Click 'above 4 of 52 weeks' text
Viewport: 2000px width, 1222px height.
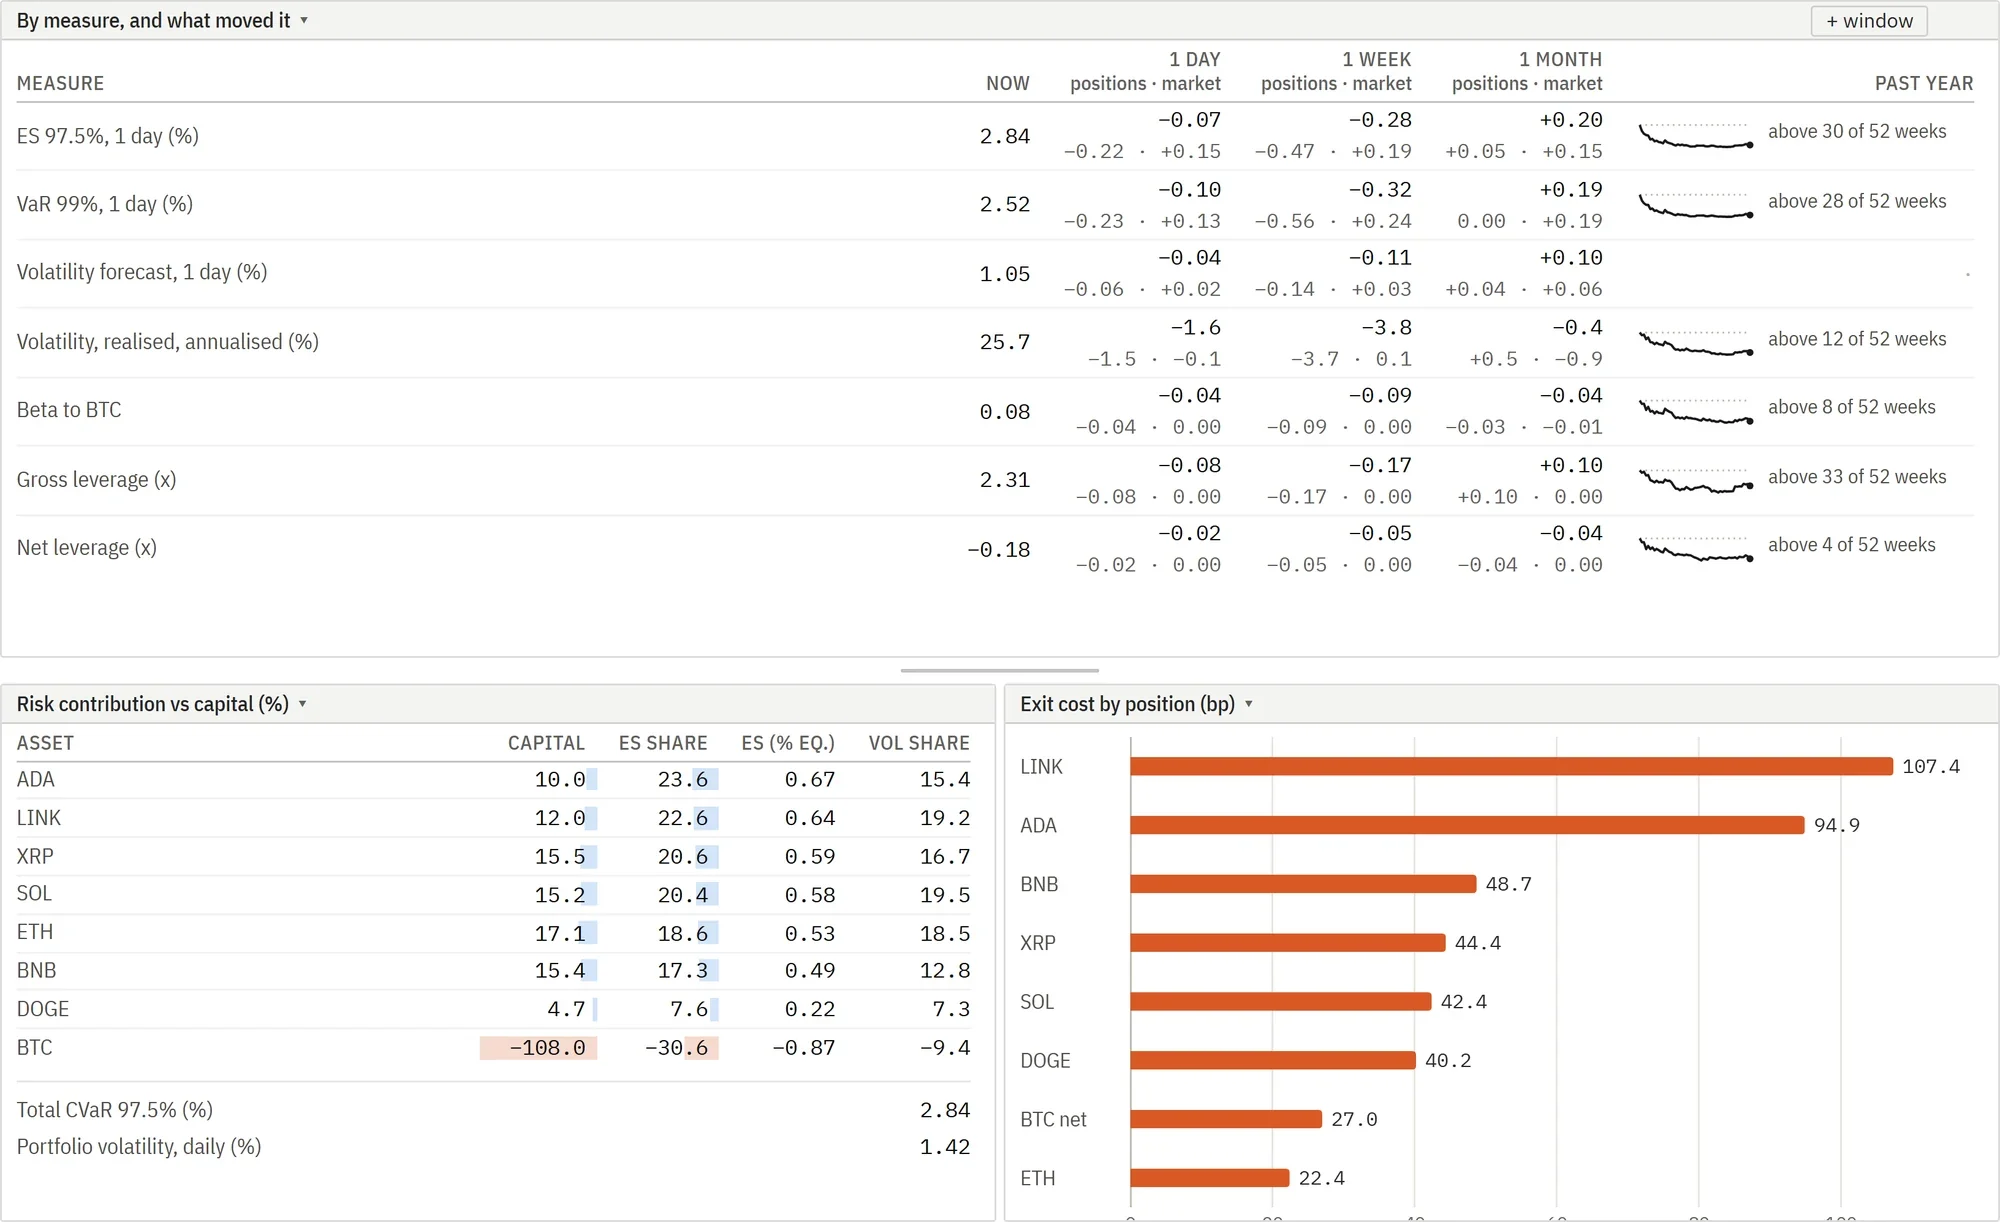click(1852, 545)
